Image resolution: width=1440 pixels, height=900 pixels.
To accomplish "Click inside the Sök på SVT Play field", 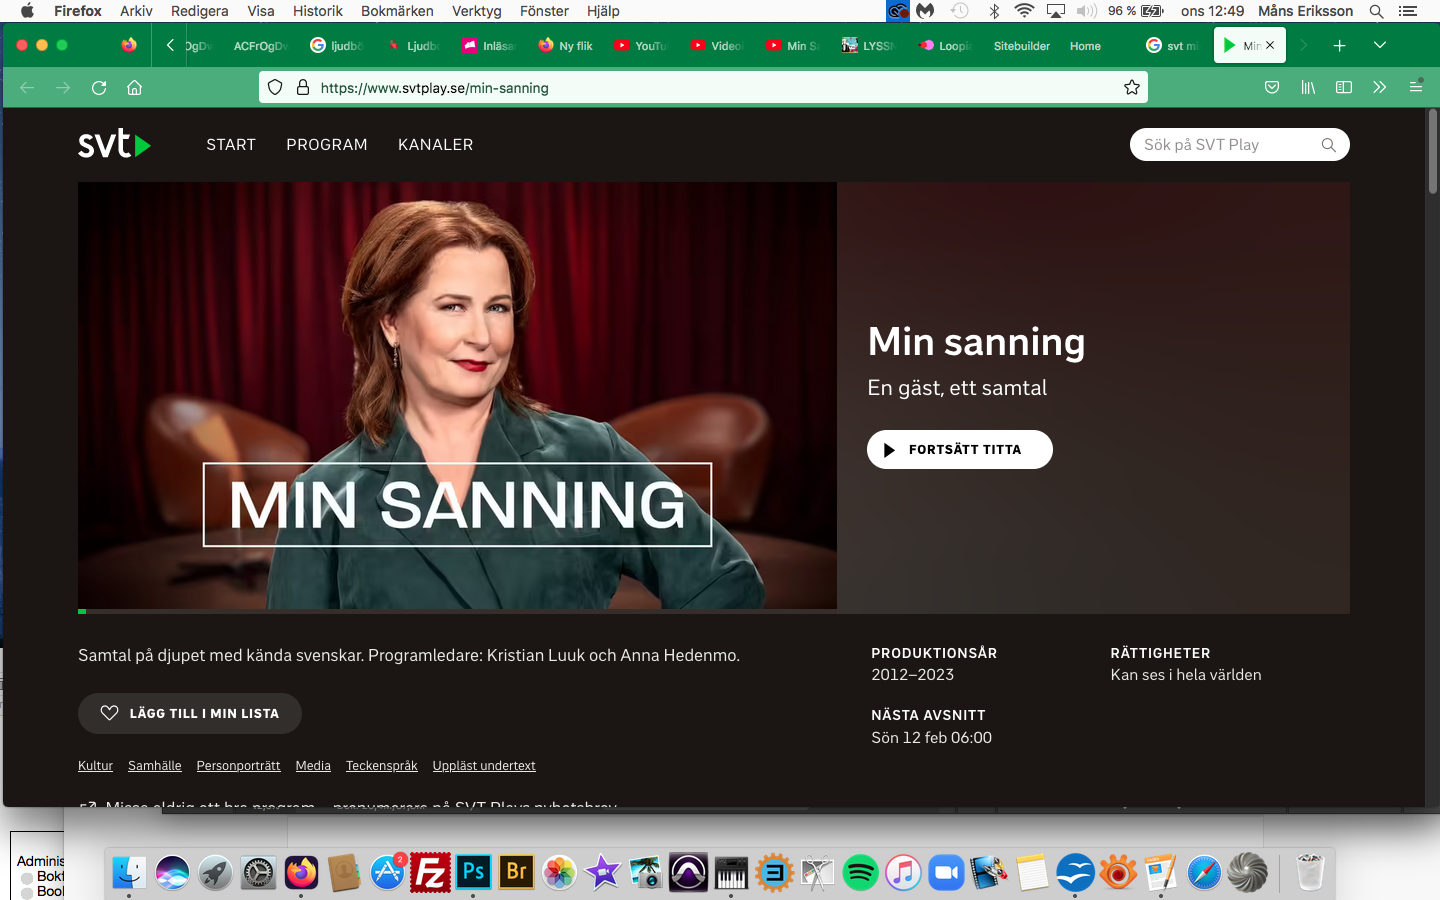I will (1220, 144).
